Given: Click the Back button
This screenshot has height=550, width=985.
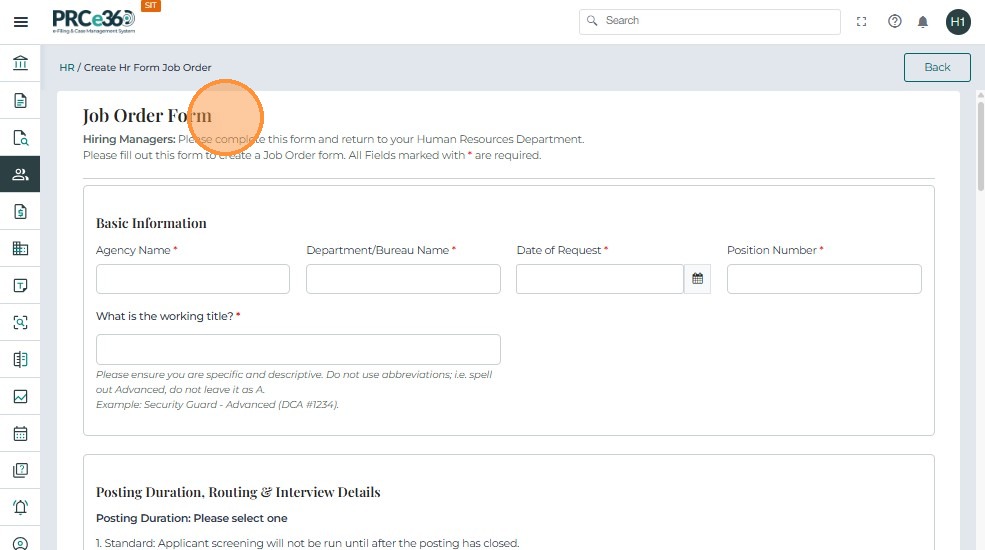Looking at the screenshot, I should (x=937, y=67).
